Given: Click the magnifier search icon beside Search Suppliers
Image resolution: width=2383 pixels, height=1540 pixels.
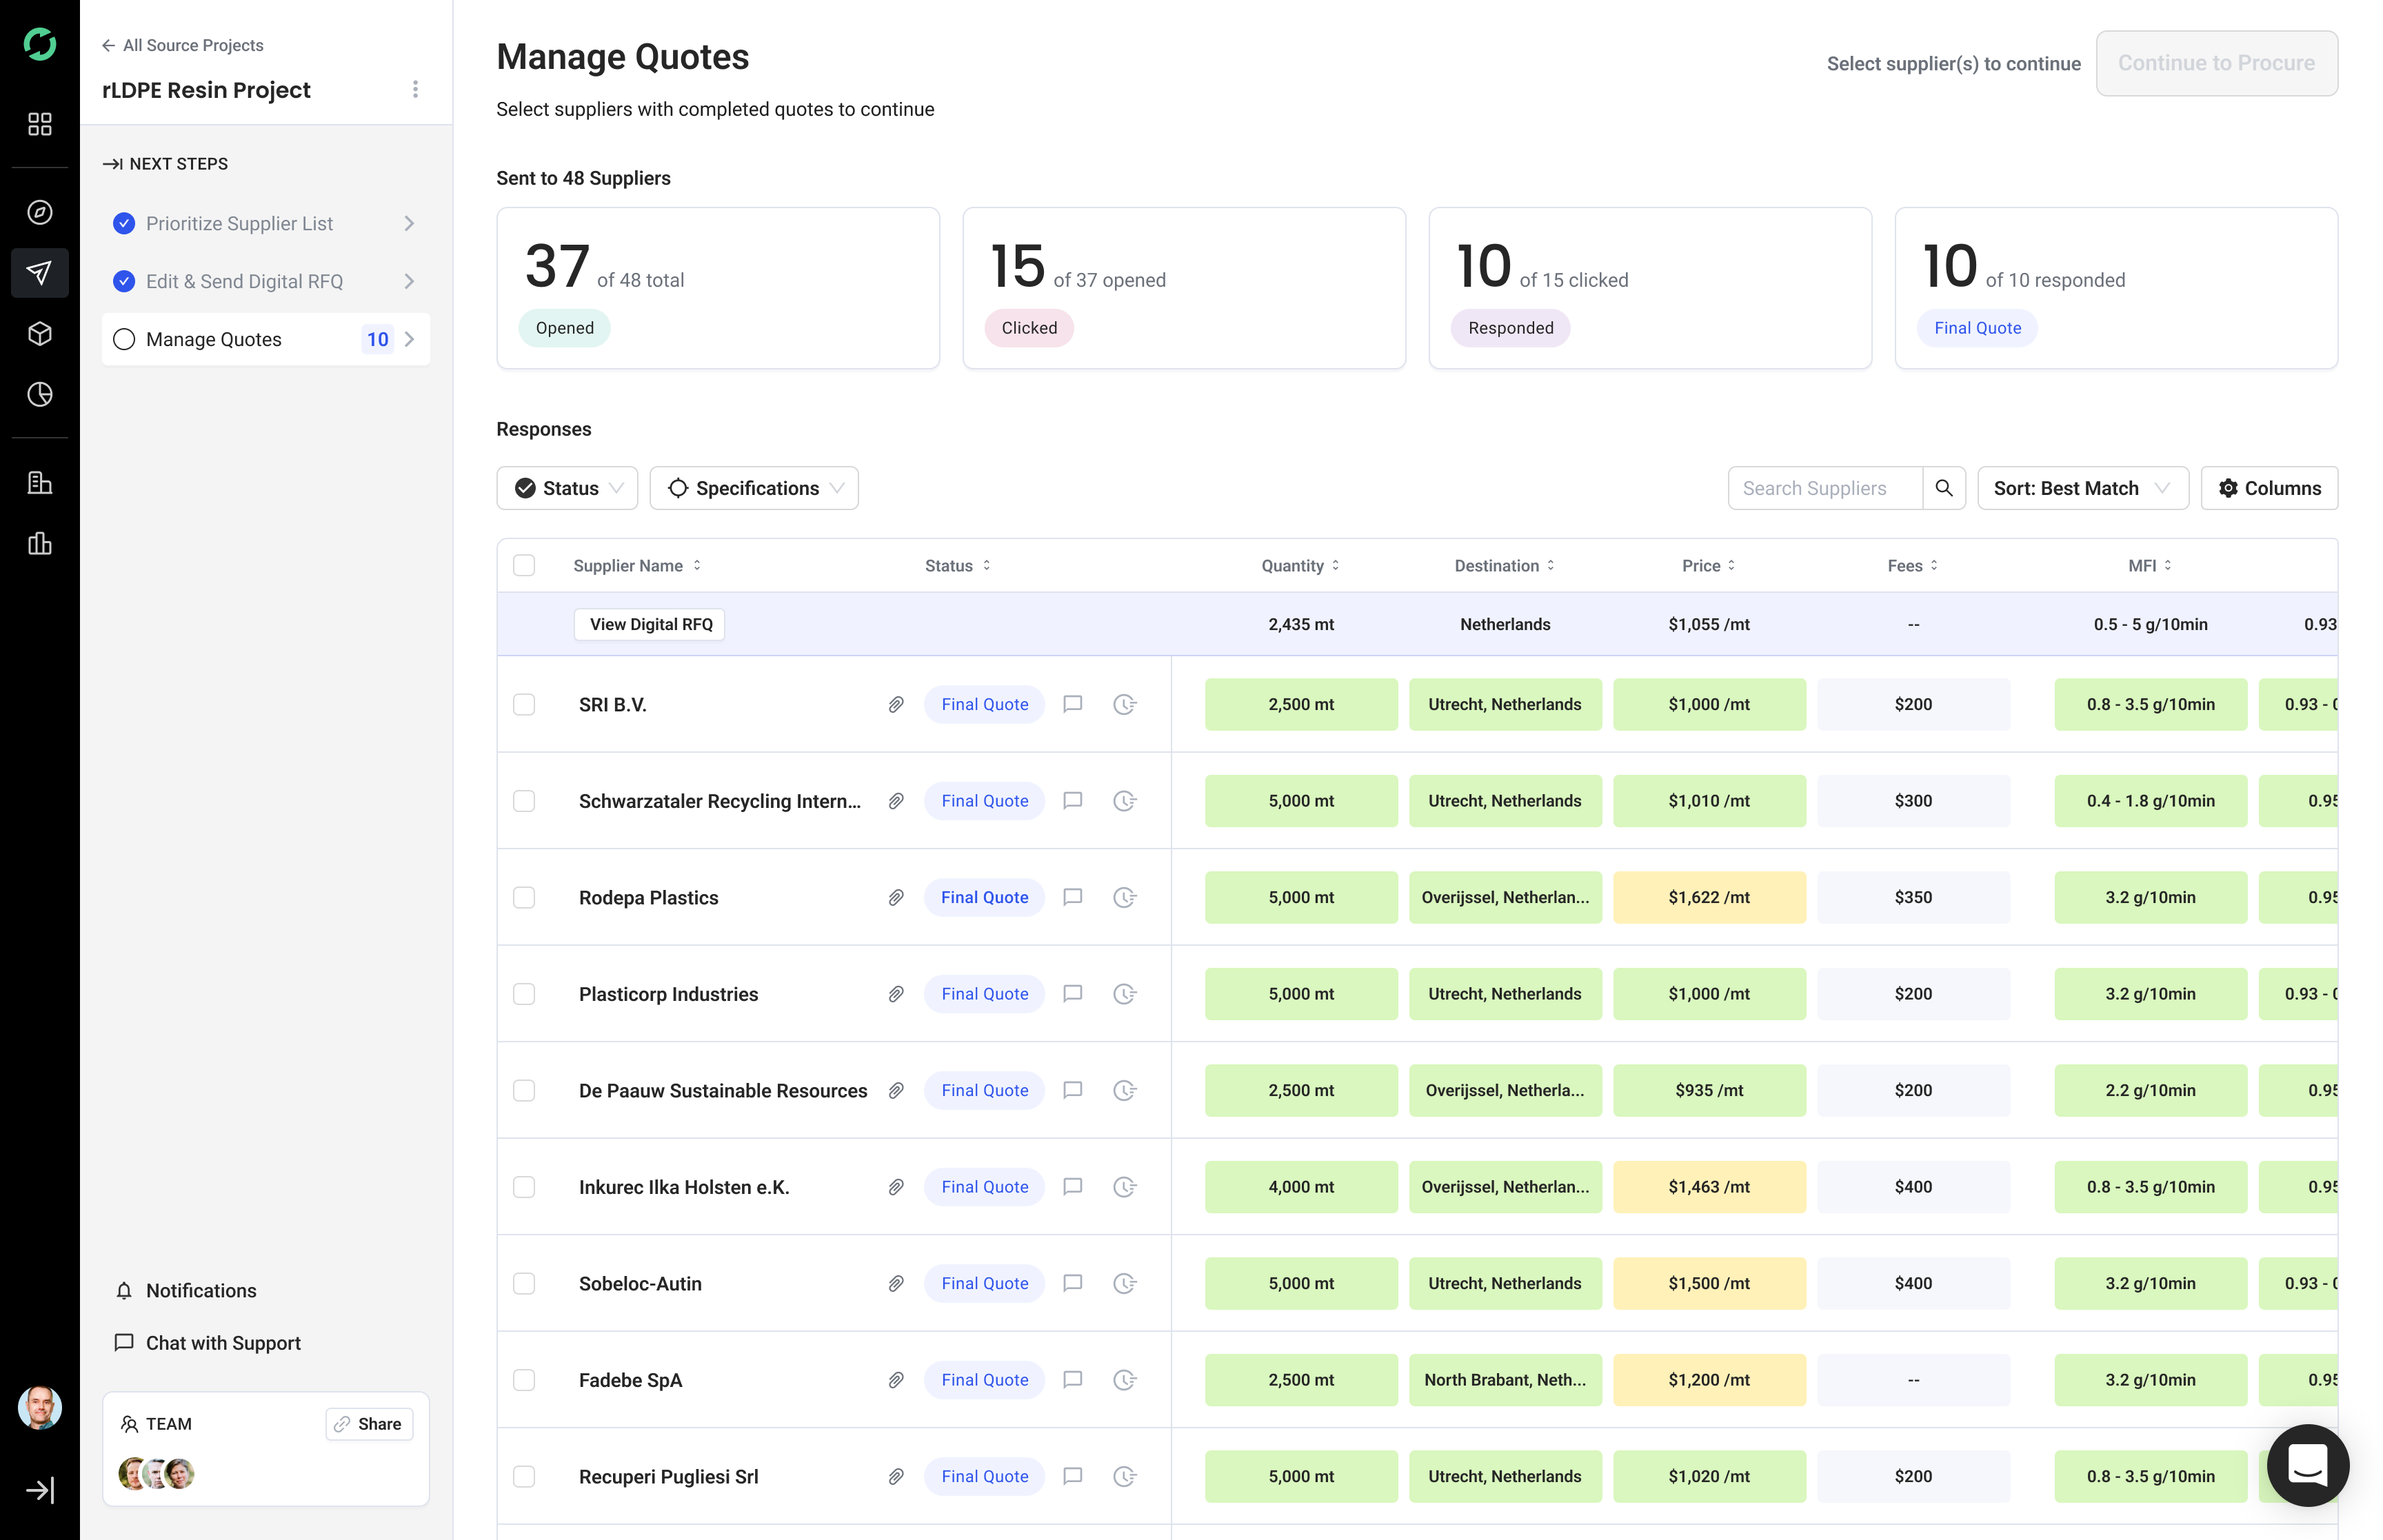Looking at the screenshot, I should 1944,488.
